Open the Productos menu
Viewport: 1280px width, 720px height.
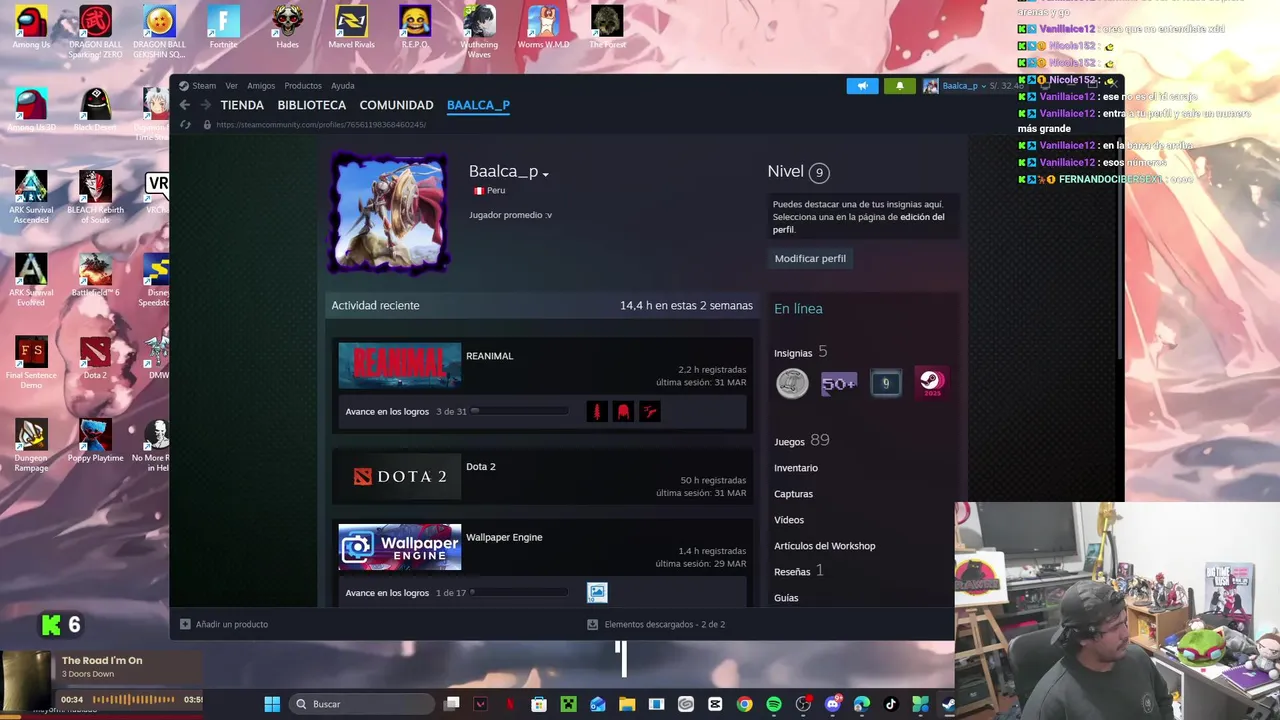pyautogui.click(x=303, y=86)
